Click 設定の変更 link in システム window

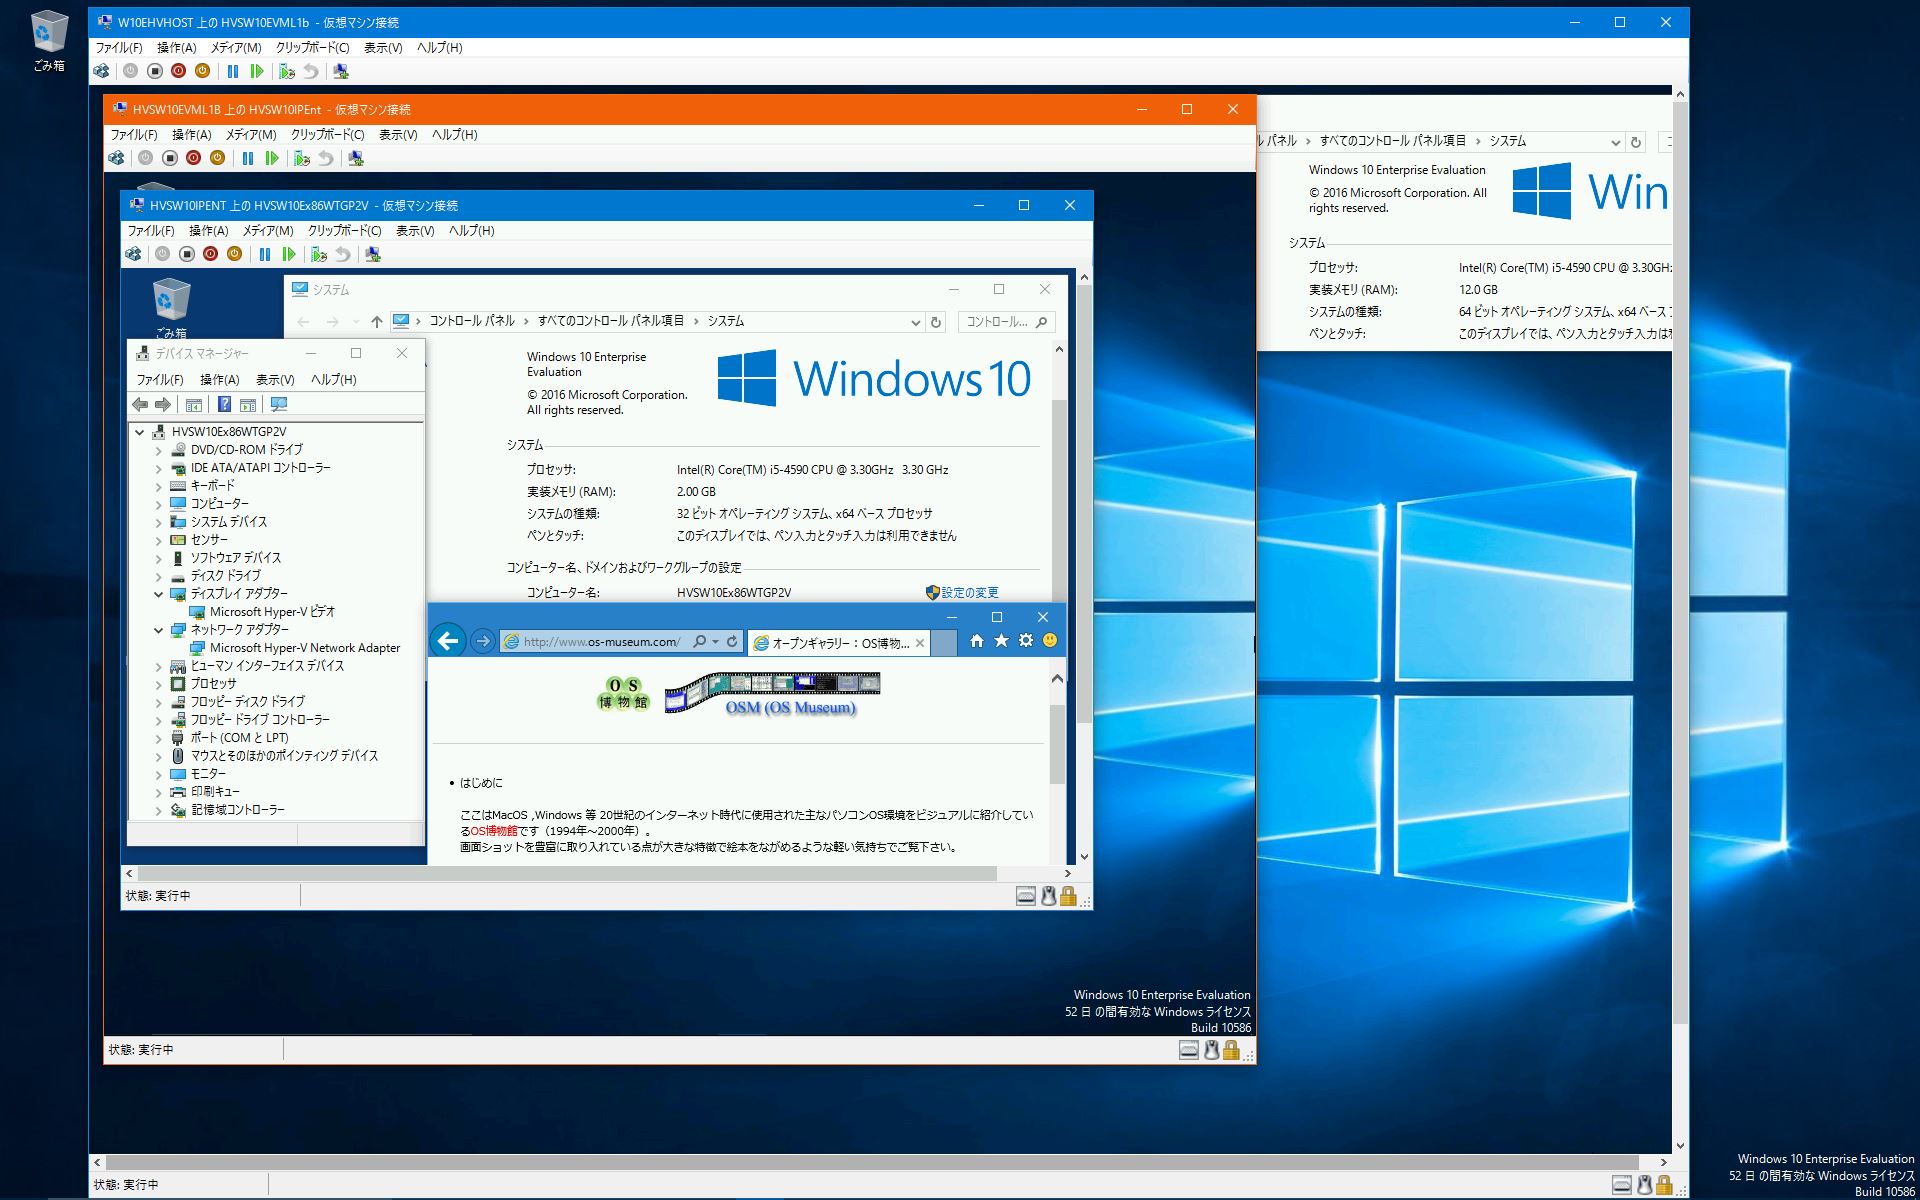coord(969,592)
